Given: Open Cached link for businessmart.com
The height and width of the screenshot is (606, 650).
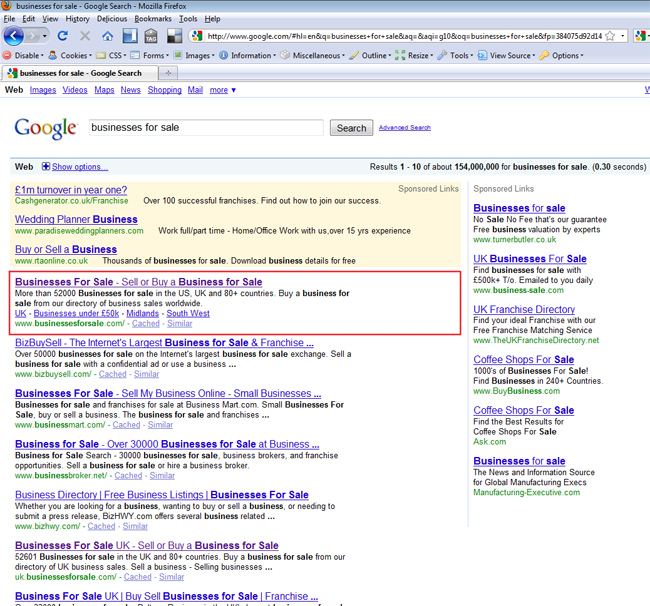Looking at the screenshot, I should (126, 425).
